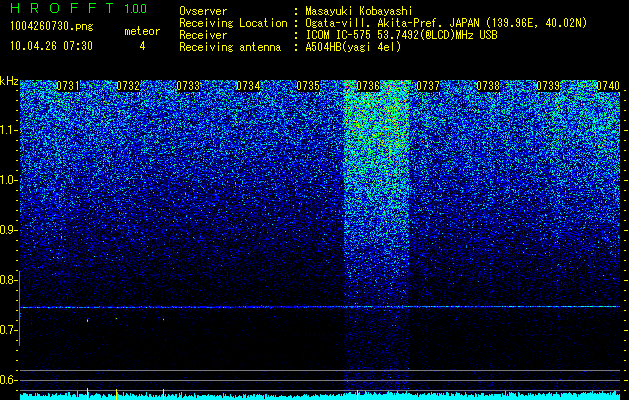Click the 0.8 kHz axis tick label
629x400 pixels.
coord(8,280)
